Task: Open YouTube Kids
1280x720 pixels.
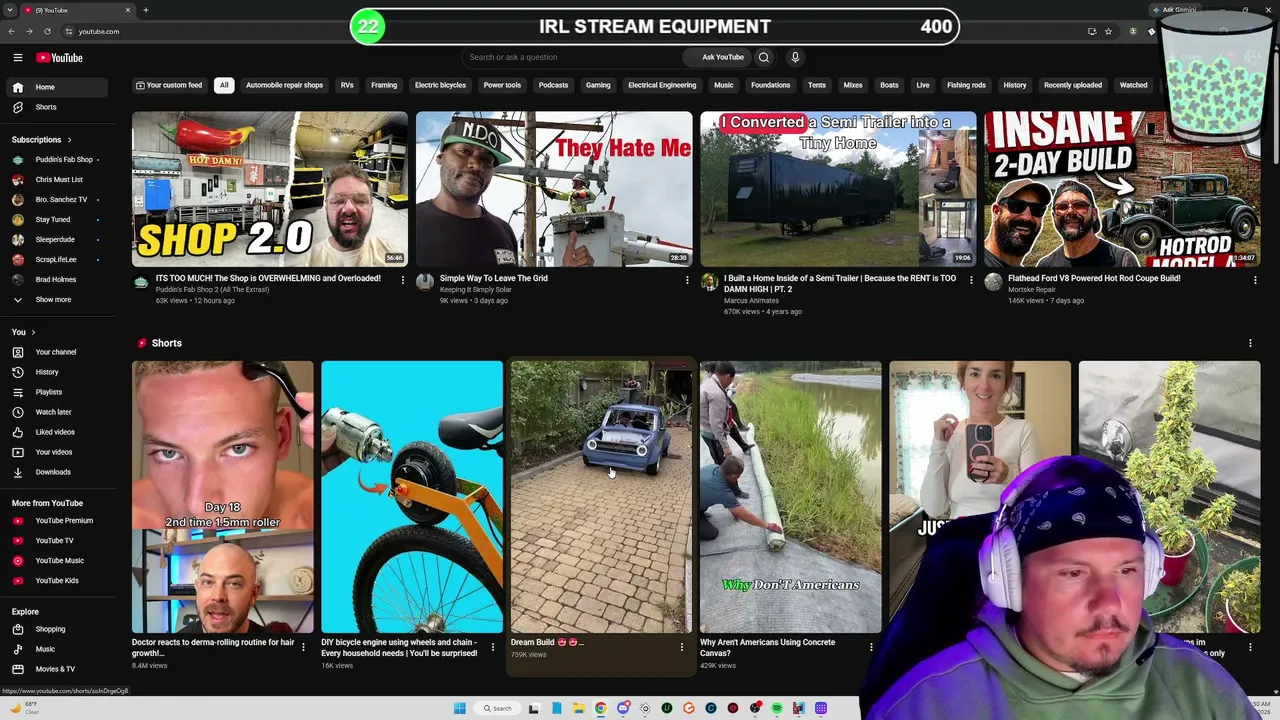Action: (x=56, y=580)
